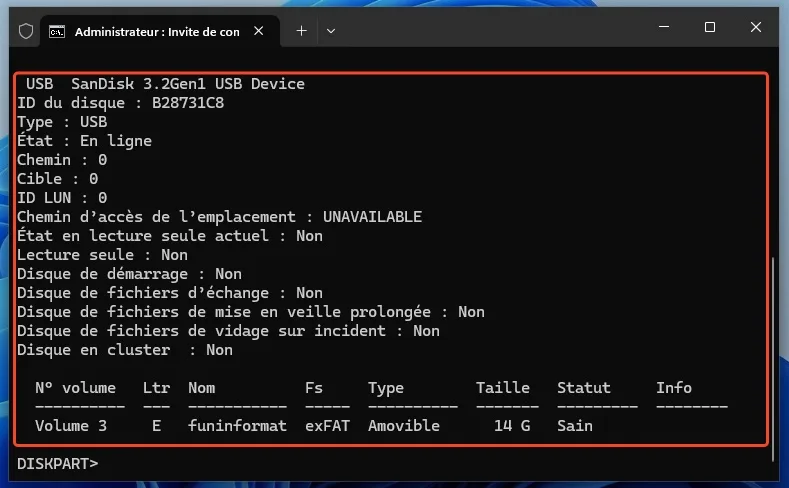789x488 pixels.
Task: Click the line 'ID LUN : 0'
Action: [x=62, y=198]
